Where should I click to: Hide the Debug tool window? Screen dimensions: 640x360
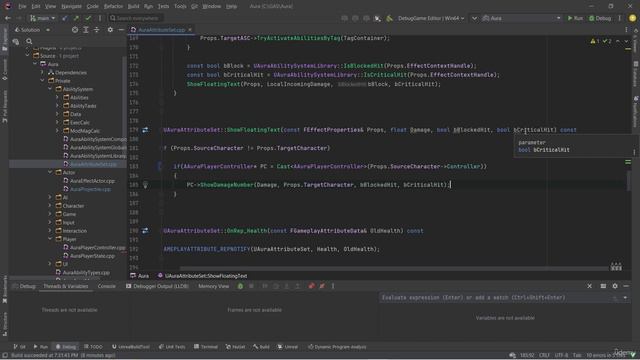pos(626,286)
